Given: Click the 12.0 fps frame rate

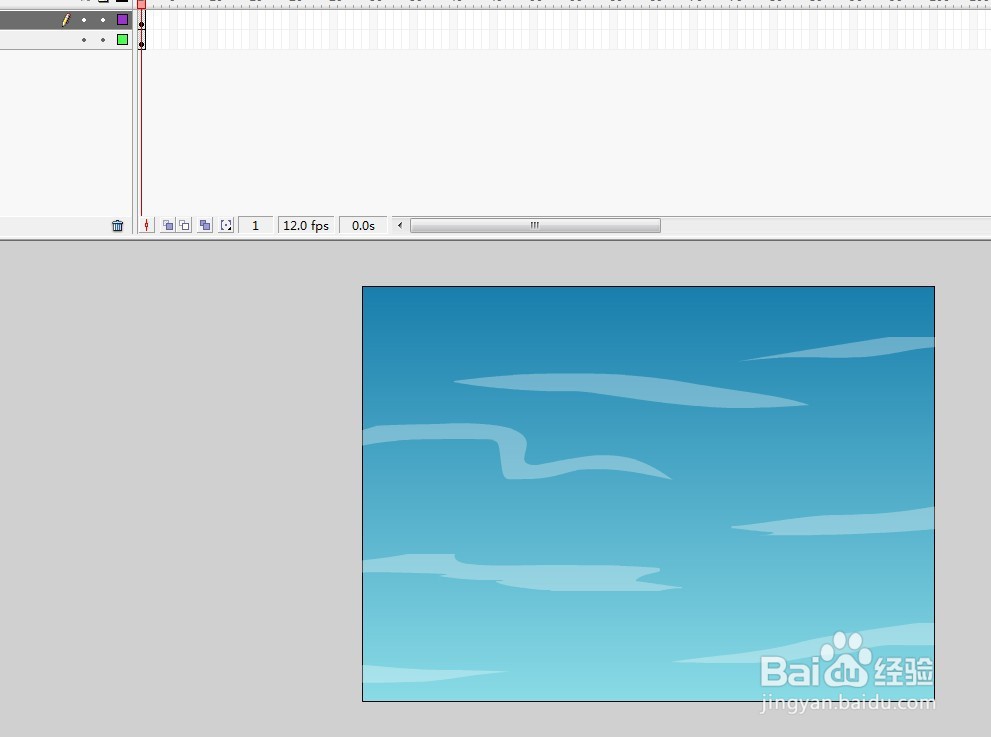Looking at the screenshot, I should (306, 225).
